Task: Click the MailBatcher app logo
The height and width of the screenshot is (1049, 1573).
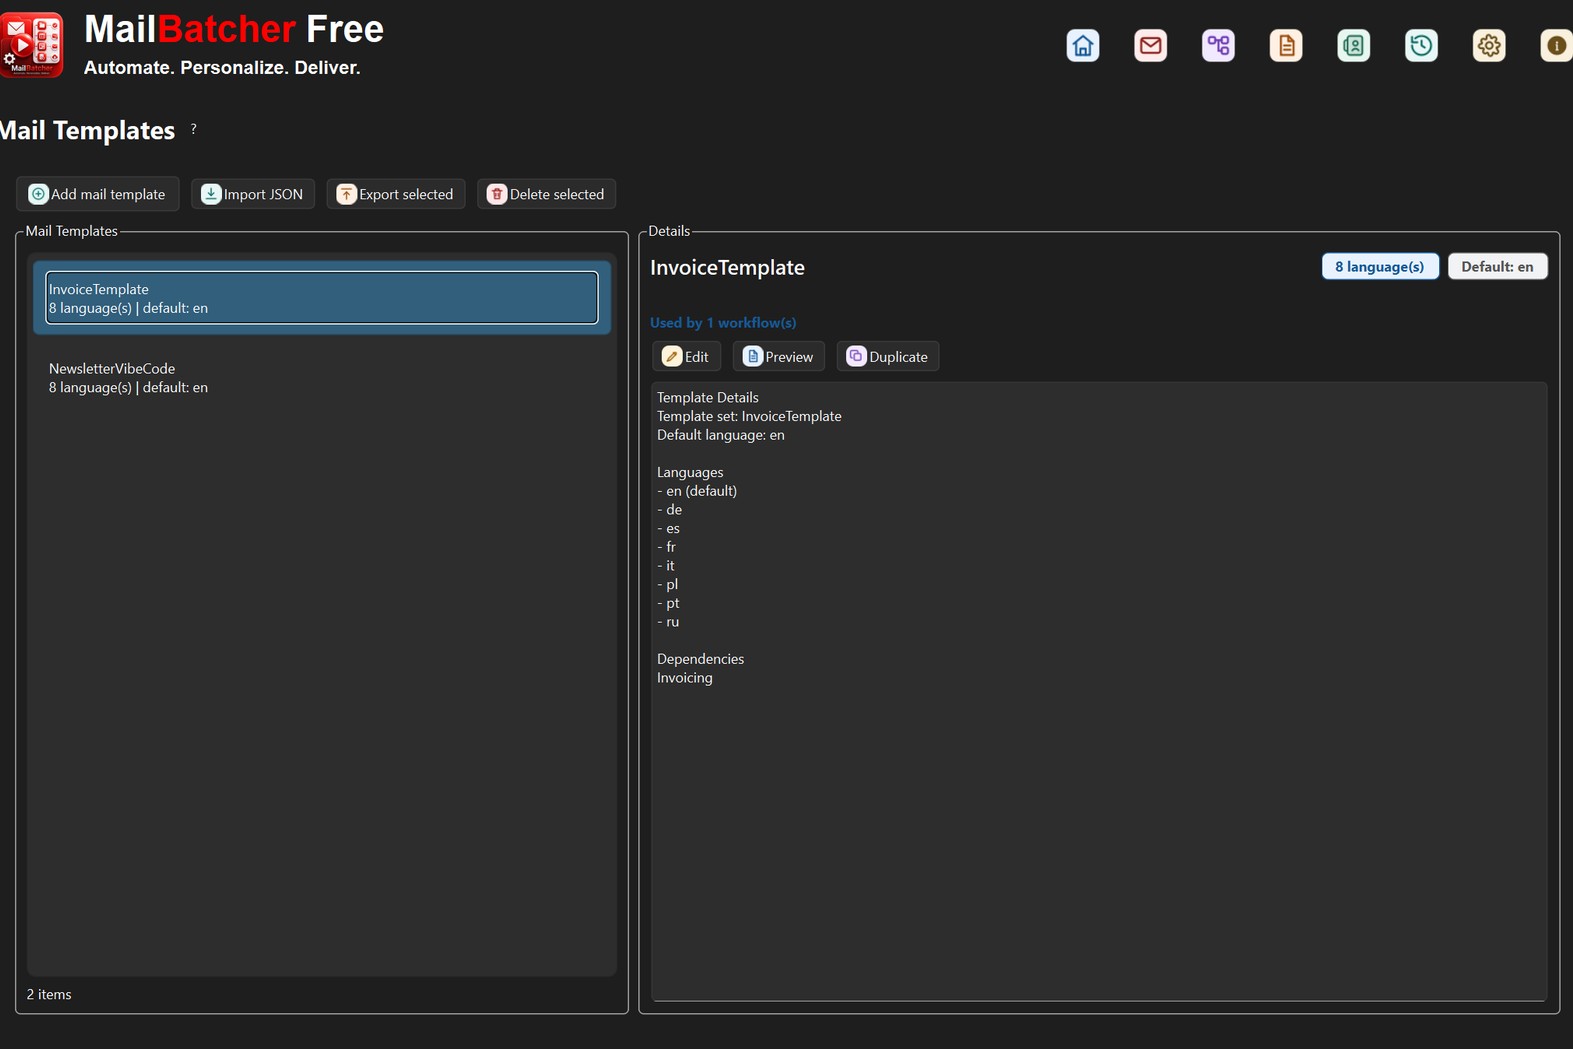Action: coord(32,45)
